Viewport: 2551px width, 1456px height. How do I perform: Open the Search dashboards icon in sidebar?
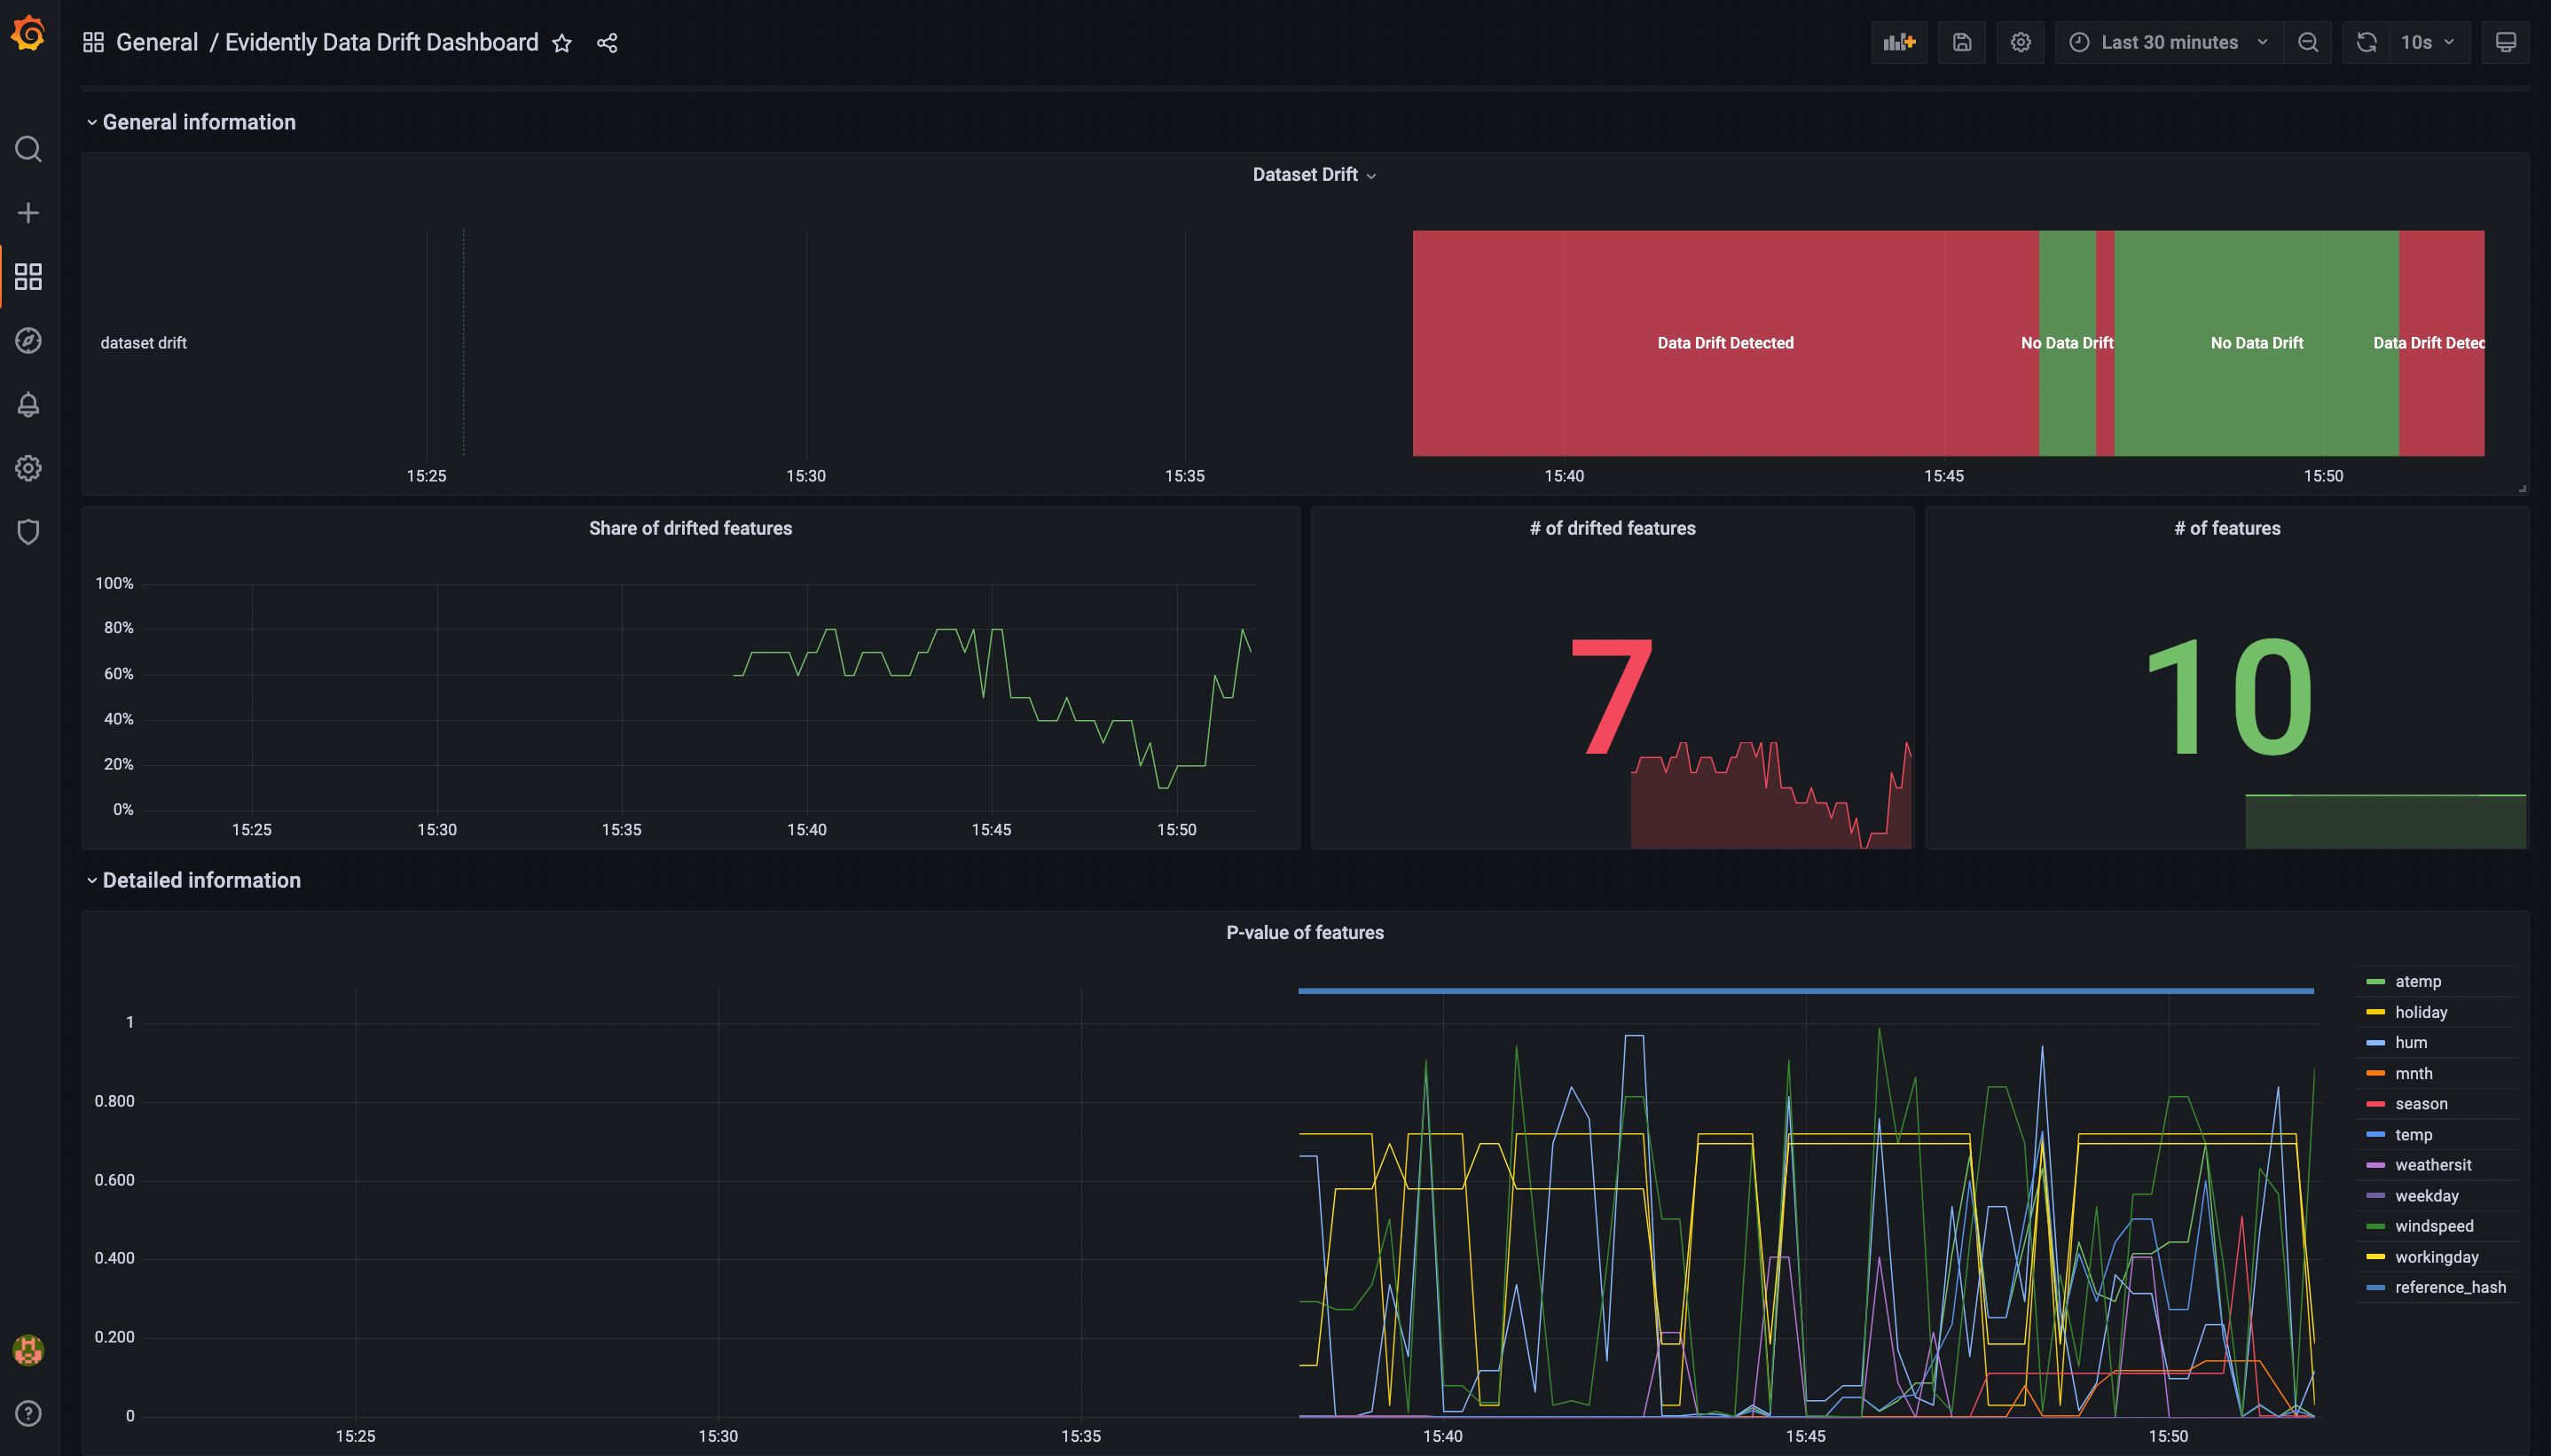click(28, 149)
